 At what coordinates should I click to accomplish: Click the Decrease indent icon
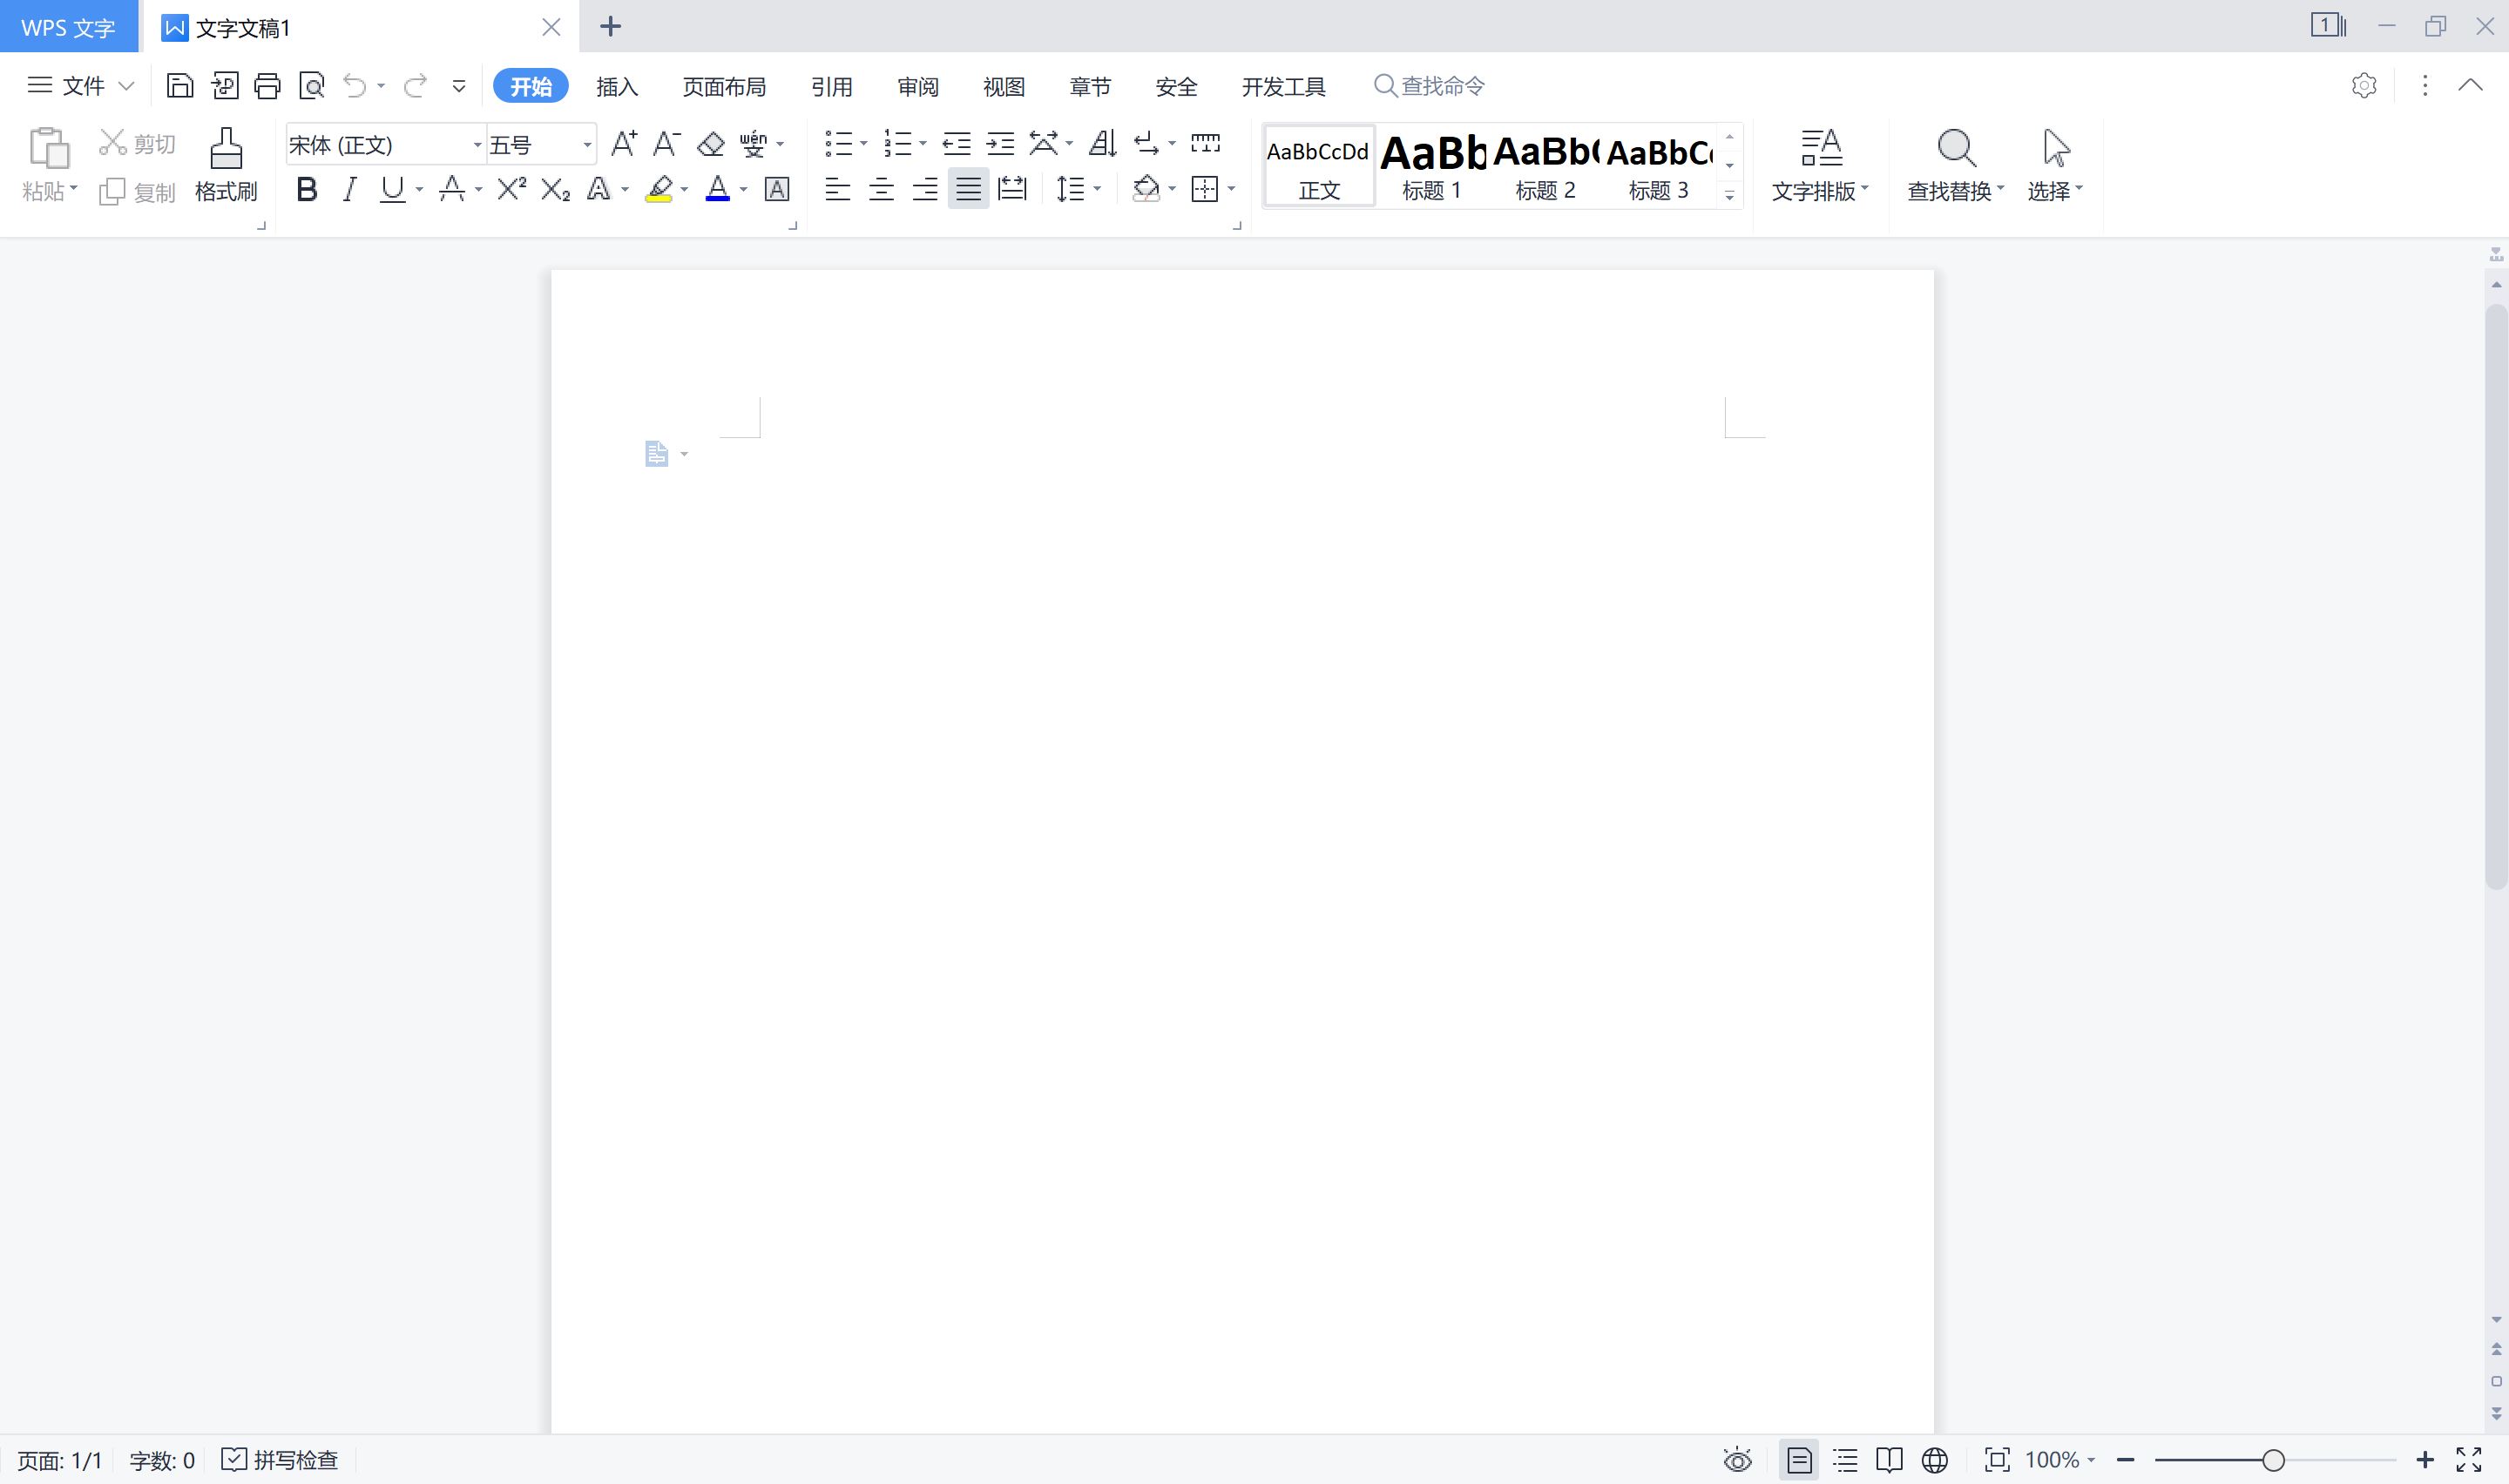956,144
